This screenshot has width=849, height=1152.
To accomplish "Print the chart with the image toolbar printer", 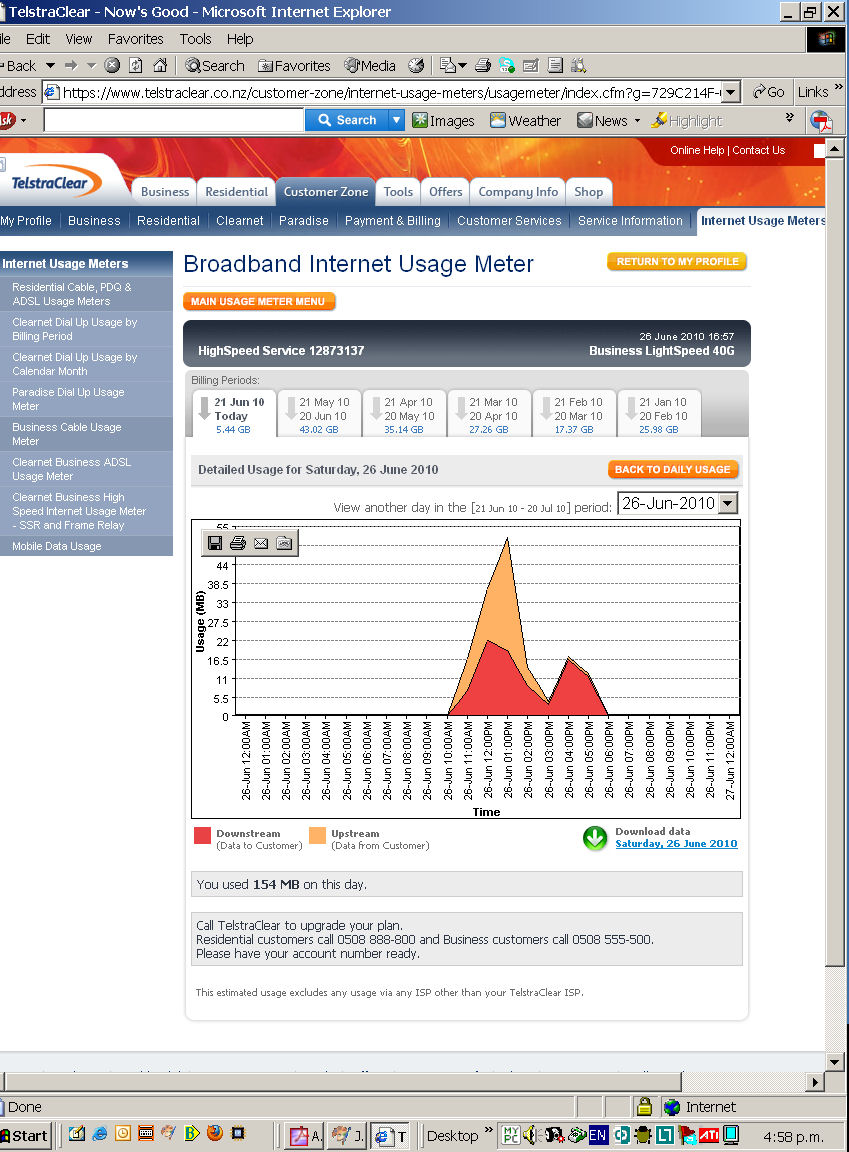I will coord(238,543).
